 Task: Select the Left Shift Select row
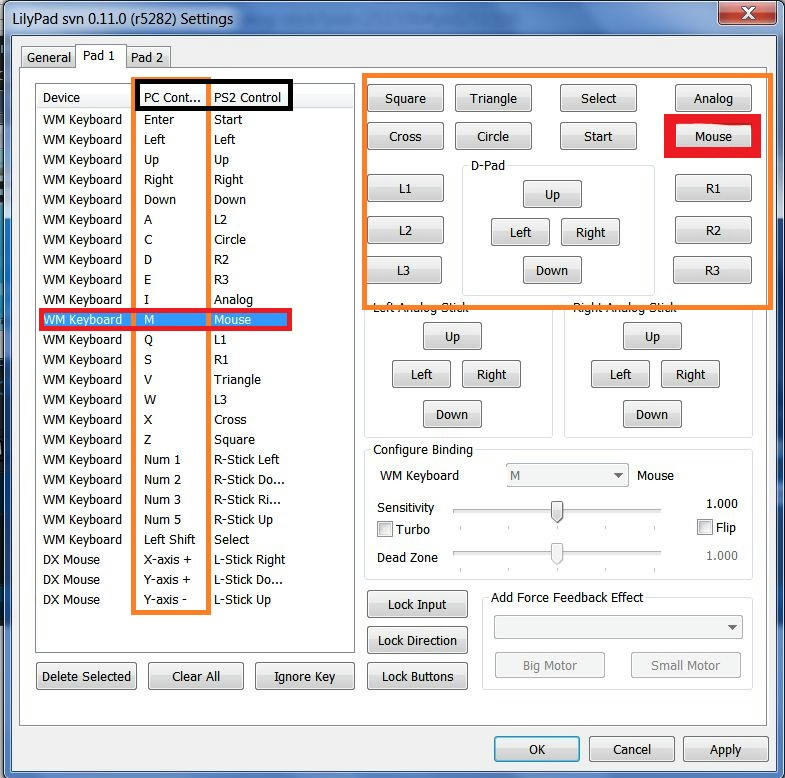(165, 540)
